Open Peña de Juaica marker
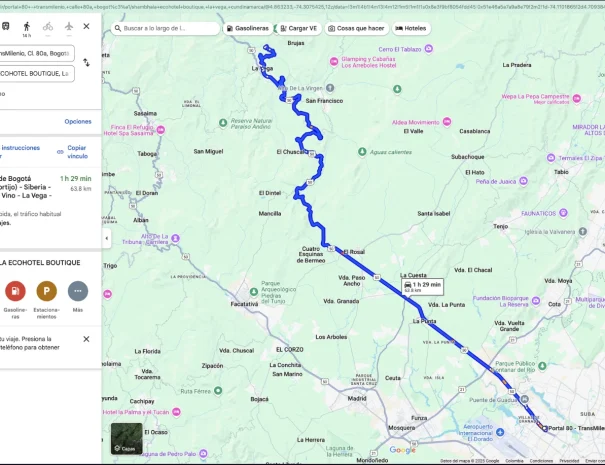Image resolution: width=605 pixels, height=465 pixels. (523, 181)
